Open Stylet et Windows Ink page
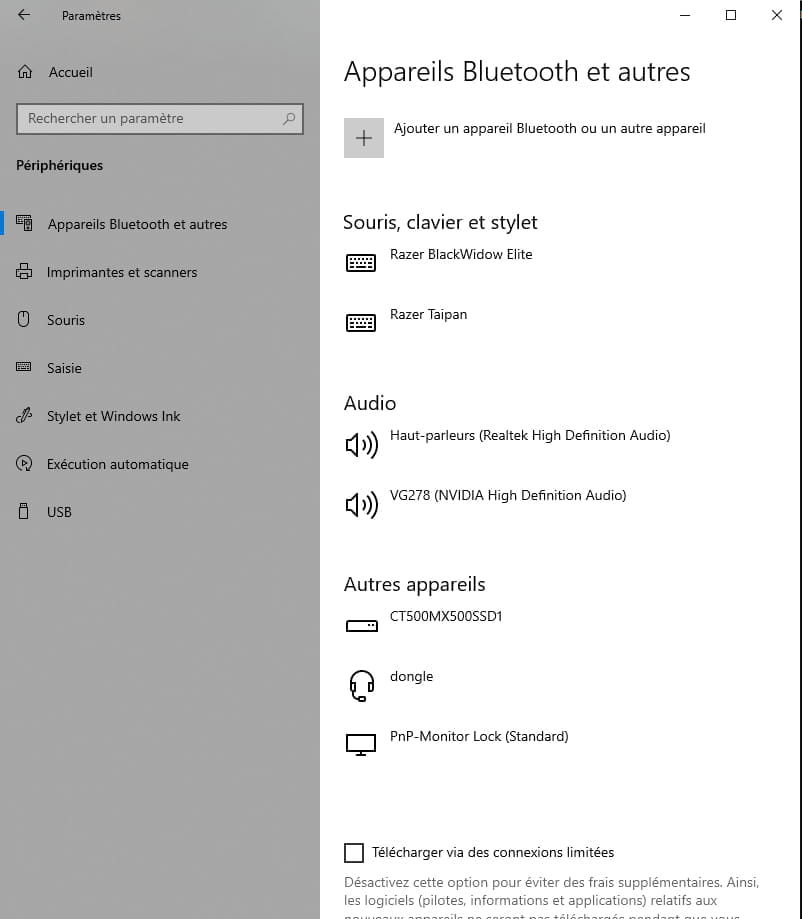 pos(113,416)
